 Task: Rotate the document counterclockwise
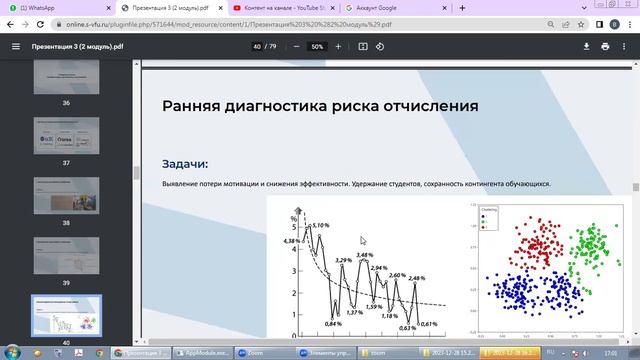380,47
